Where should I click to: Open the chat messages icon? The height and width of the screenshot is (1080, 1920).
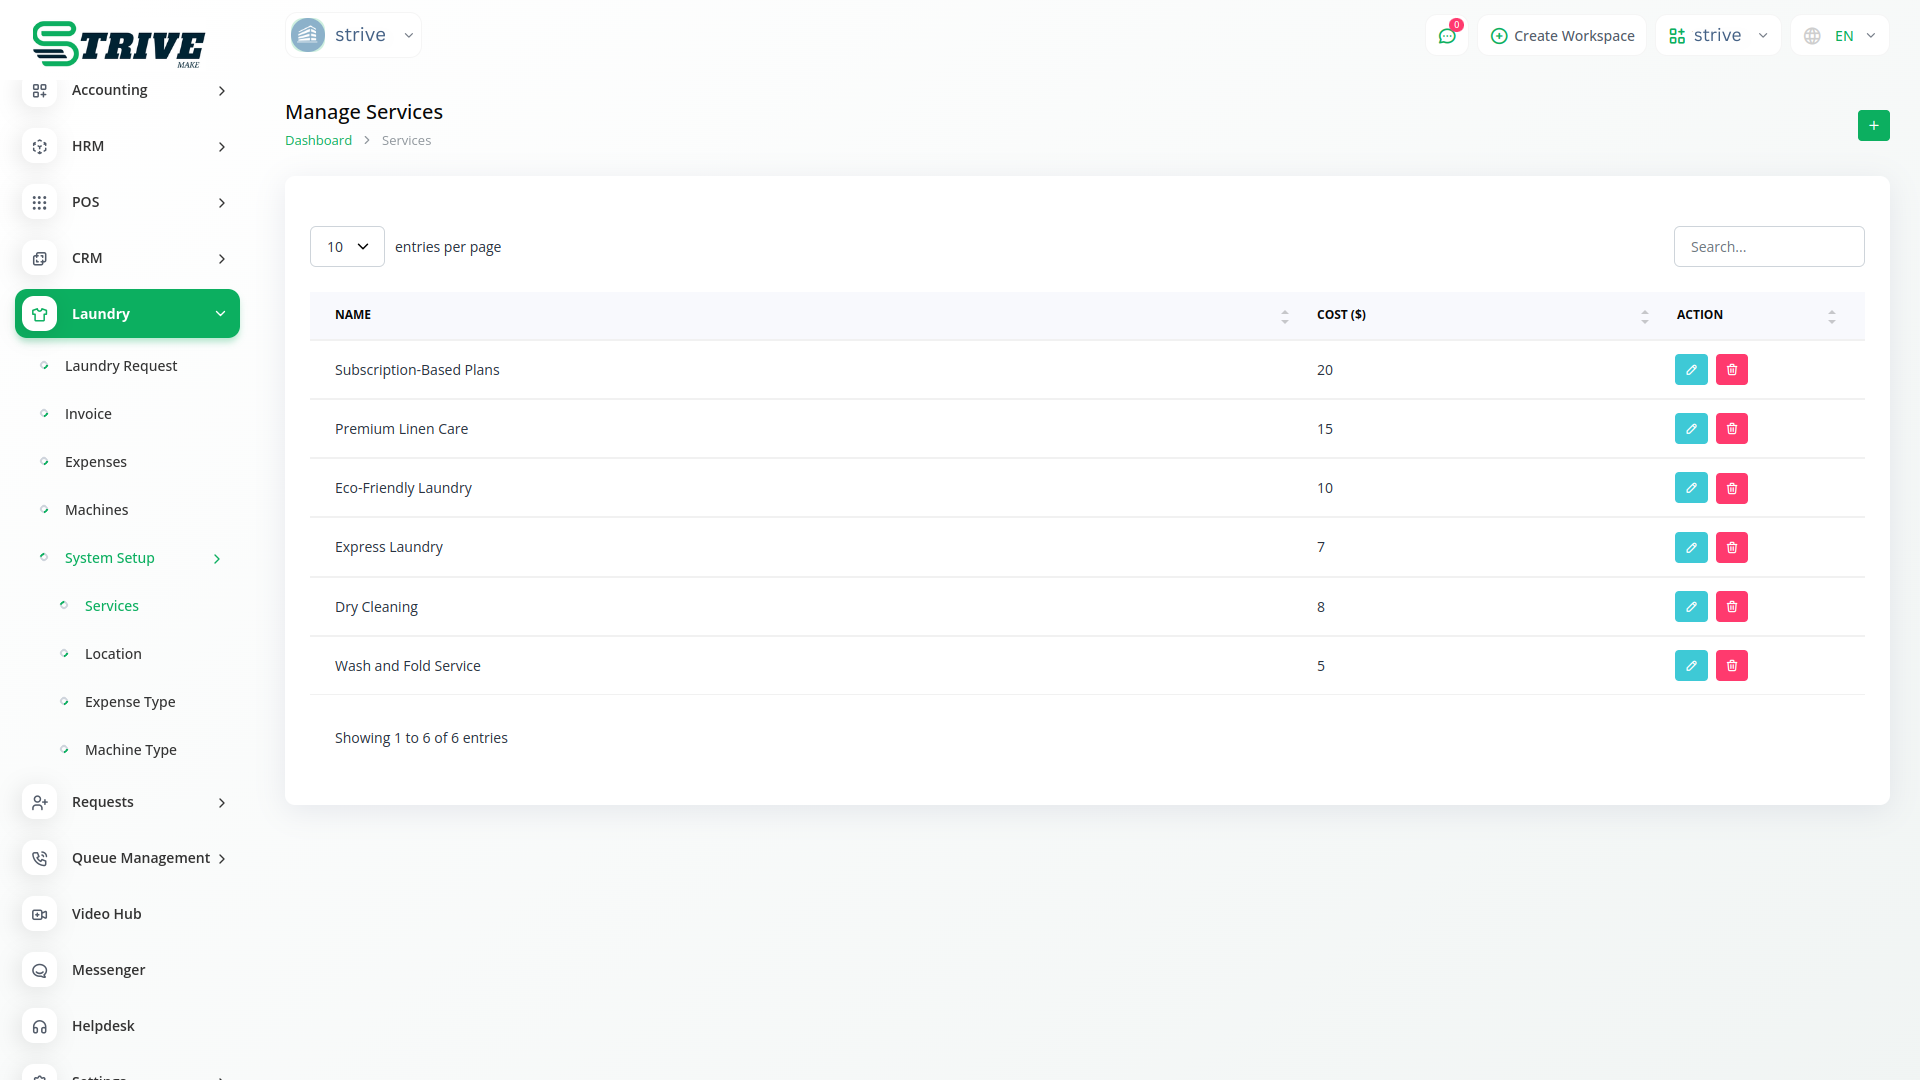1446,36
